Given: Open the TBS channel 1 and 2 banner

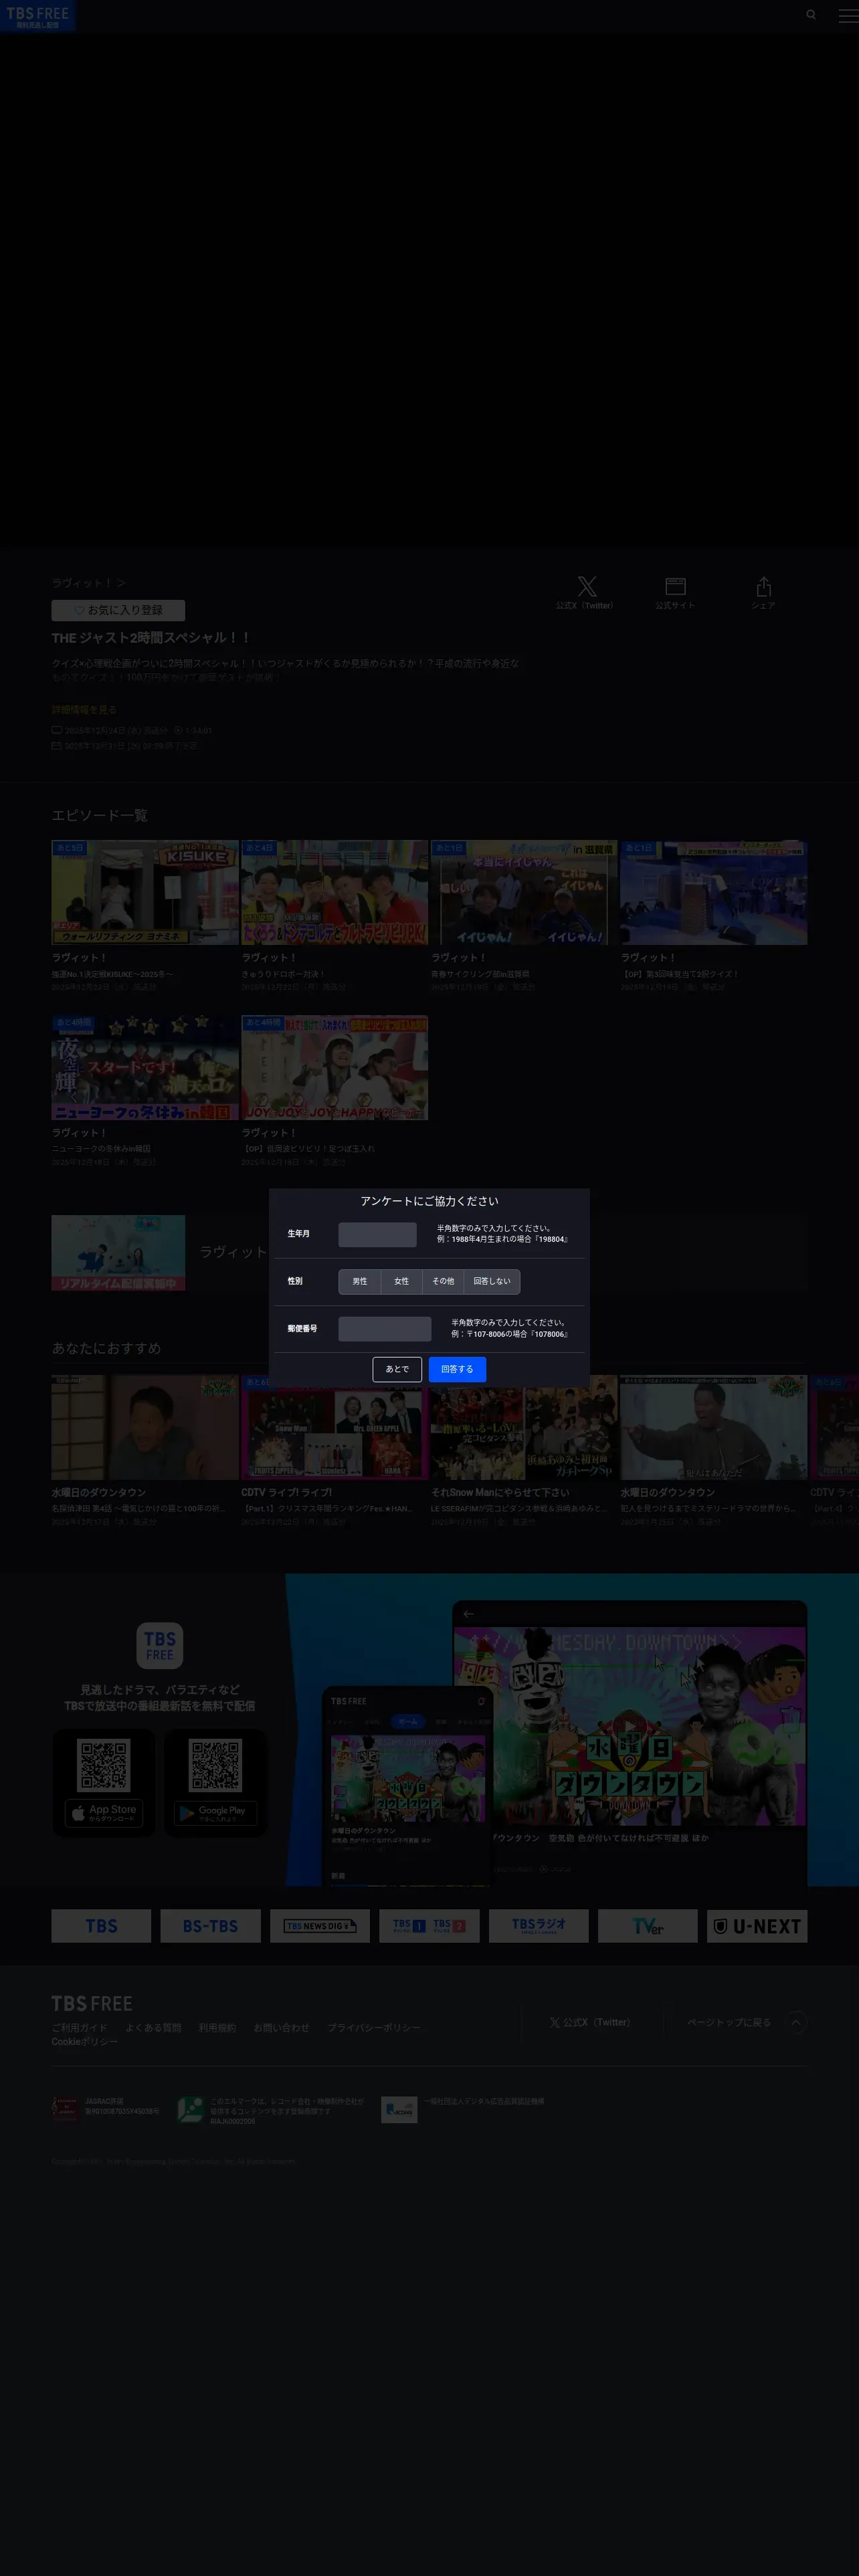Looking at the screenshot, I should (x=429, y=1926).
